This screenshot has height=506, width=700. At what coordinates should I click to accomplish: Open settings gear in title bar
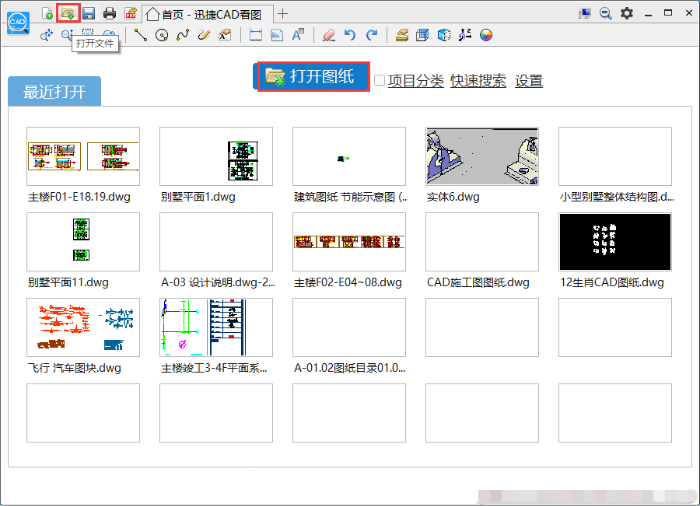(627, 13)
